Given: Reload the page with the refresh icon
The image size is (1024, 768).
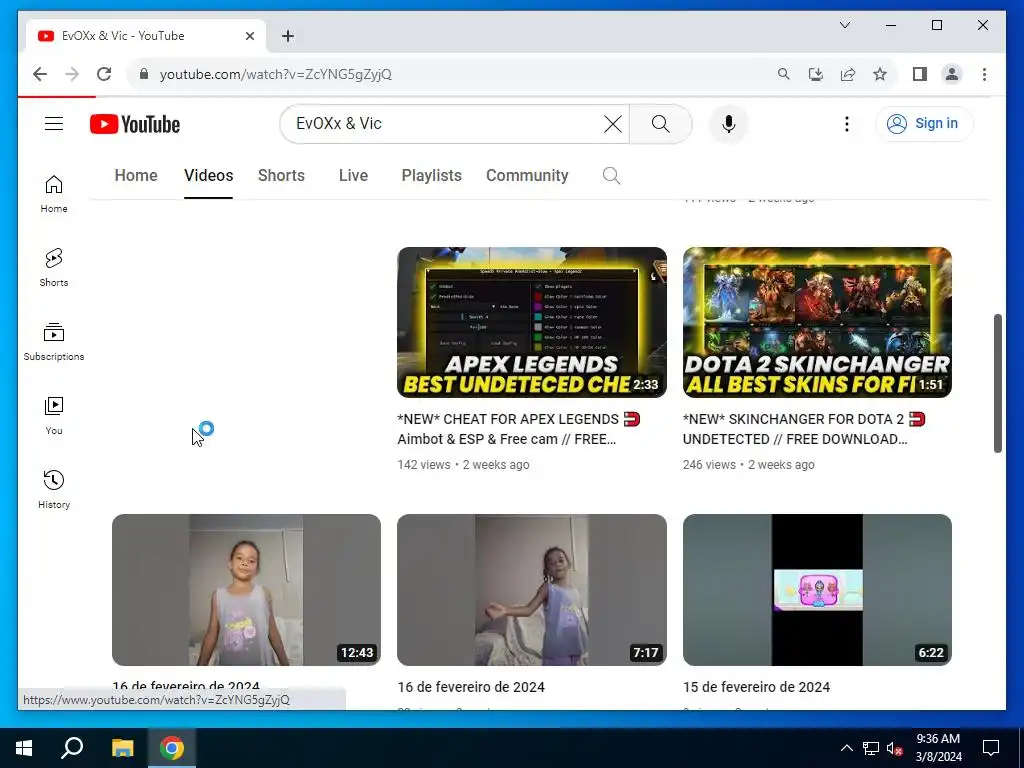Looking at the screenshot, I should (104, 74).
